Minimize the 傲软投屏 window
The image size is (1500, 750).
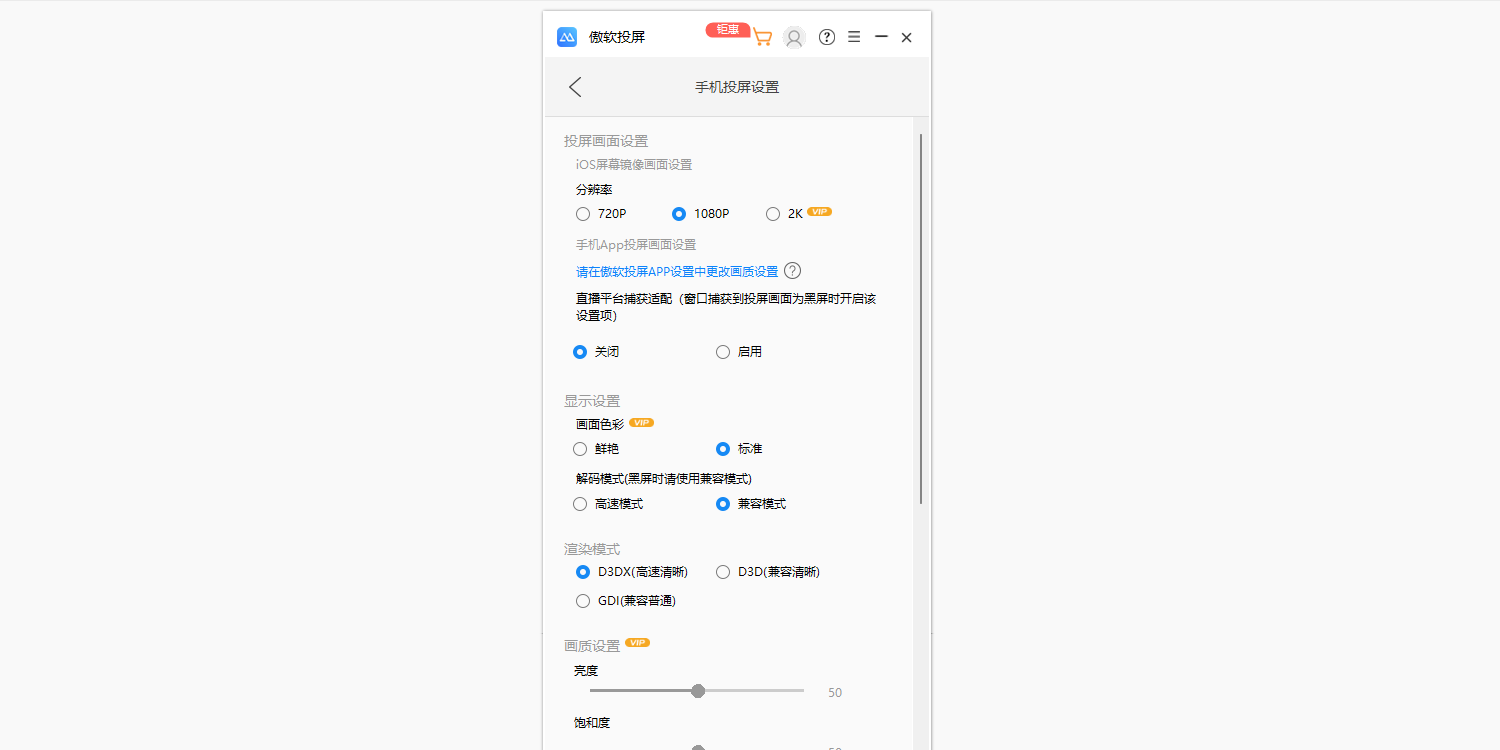tap(881, 37)
